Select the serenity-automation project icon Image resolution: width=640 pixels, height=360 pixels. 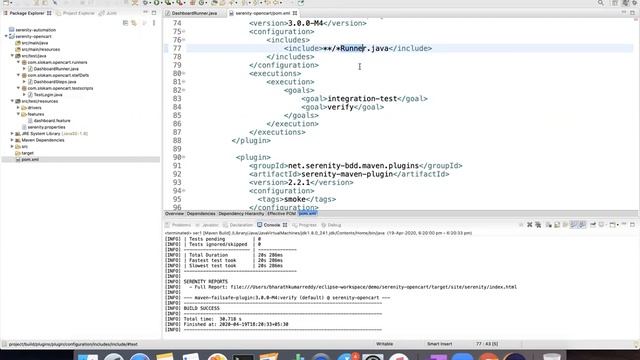[x=11, y=30]
